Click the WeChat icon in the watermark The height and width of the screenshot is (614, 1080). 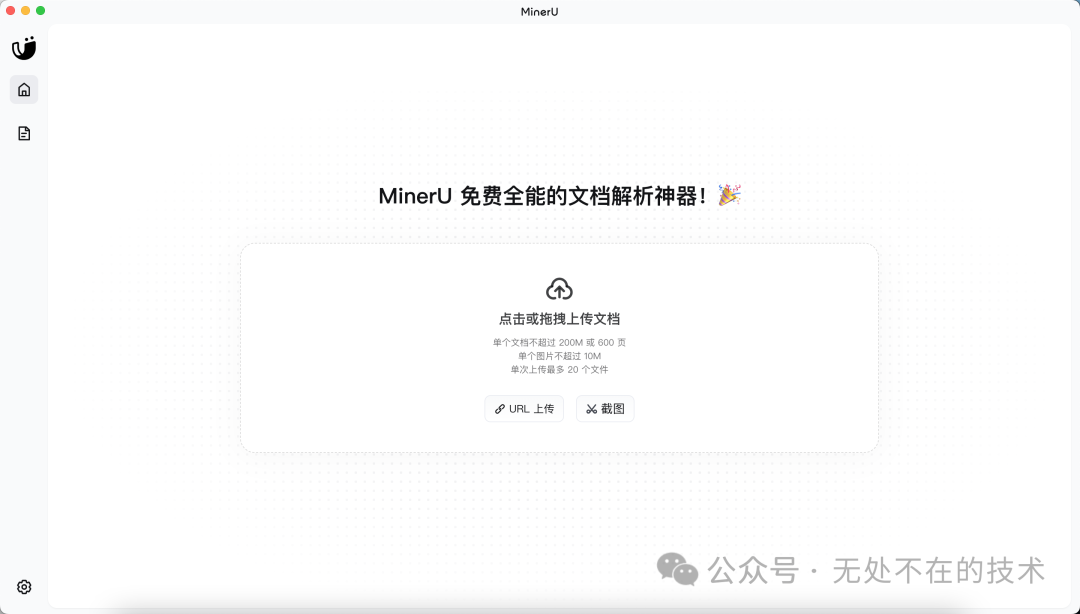678,570
